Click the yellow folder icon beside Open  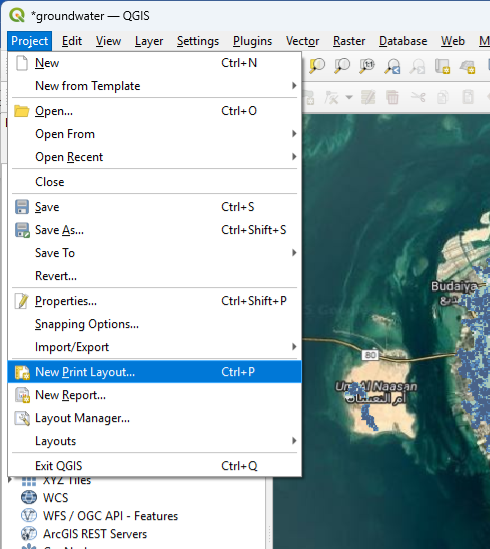pos(22,111)
